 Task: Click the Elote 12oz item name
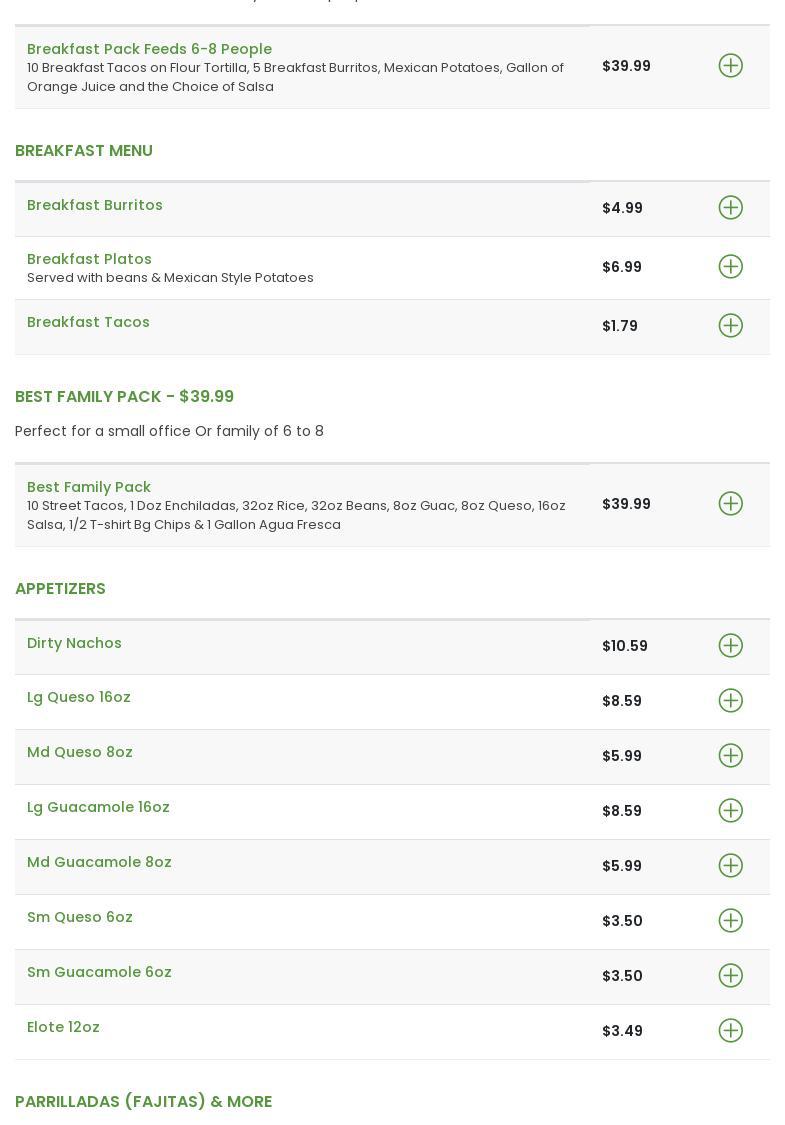(63, 1027)
